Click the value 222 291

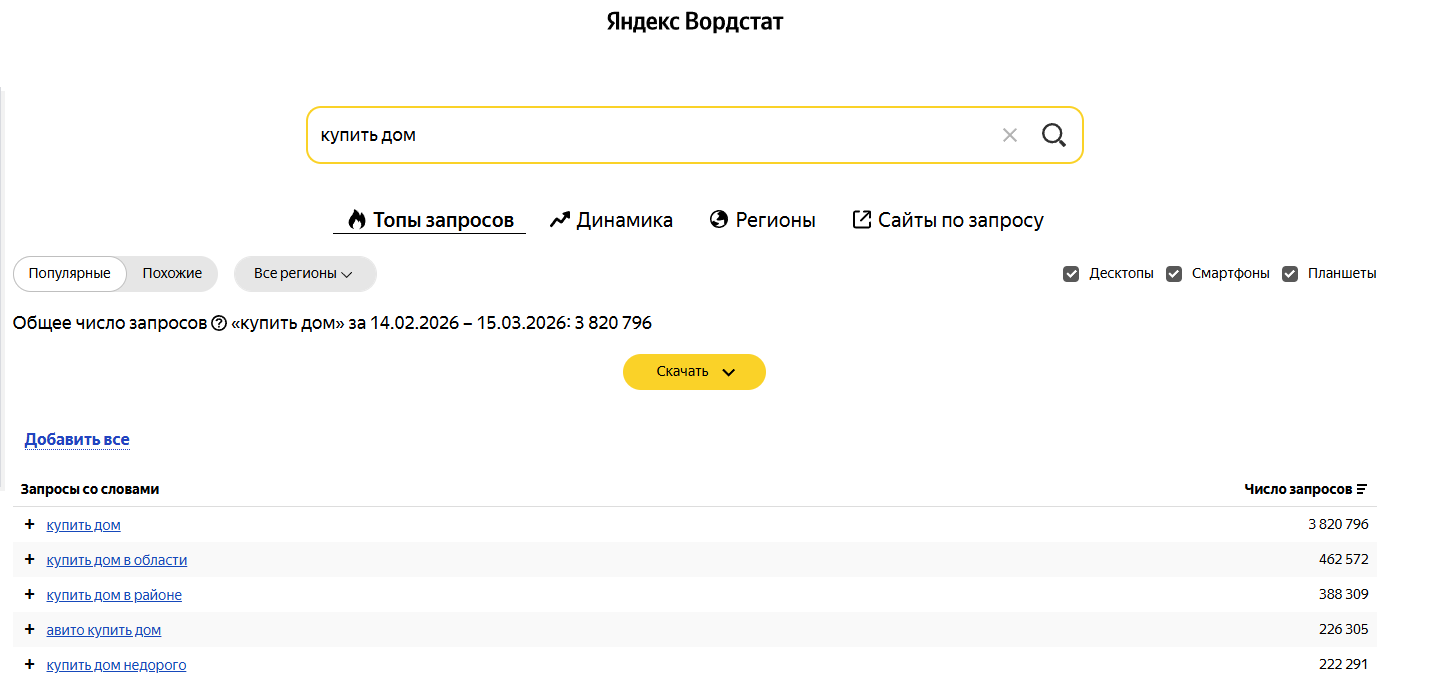point(1344,664)
